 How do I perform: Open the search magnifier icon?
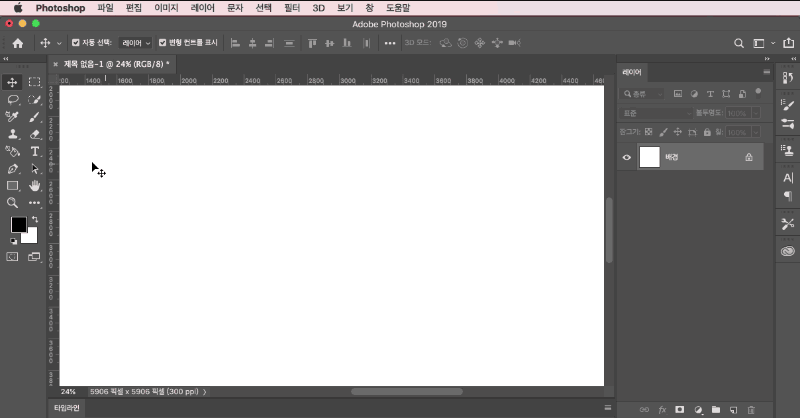click(738, 43)
